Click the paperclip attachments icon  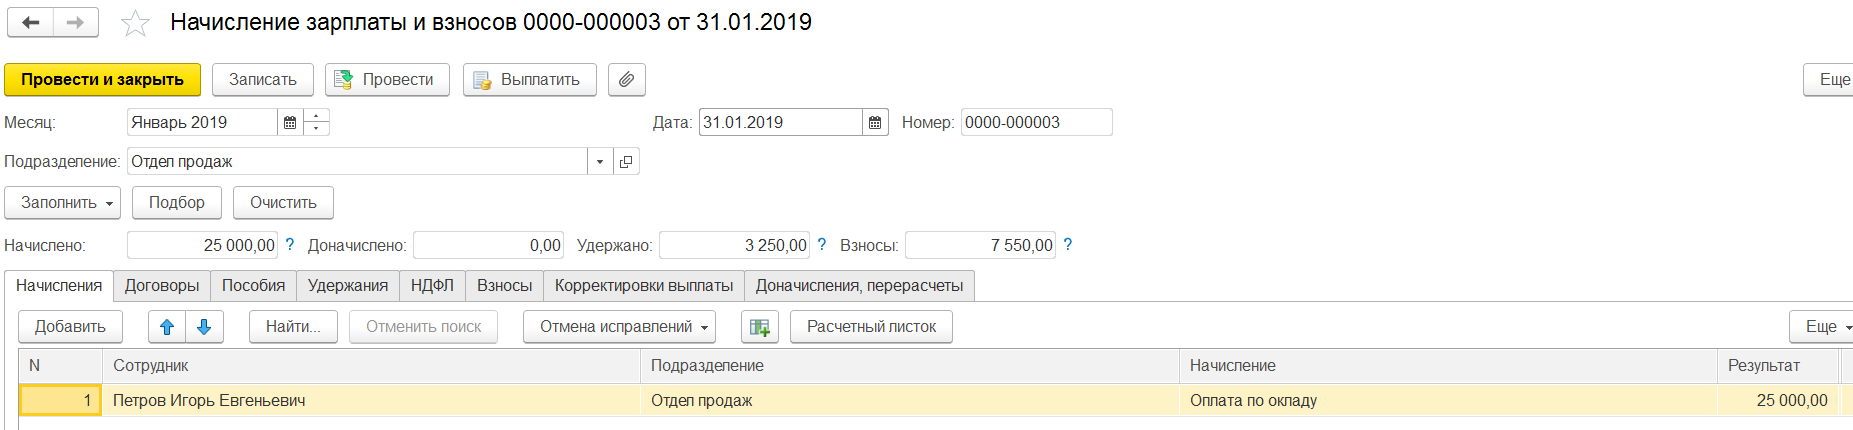626,80
